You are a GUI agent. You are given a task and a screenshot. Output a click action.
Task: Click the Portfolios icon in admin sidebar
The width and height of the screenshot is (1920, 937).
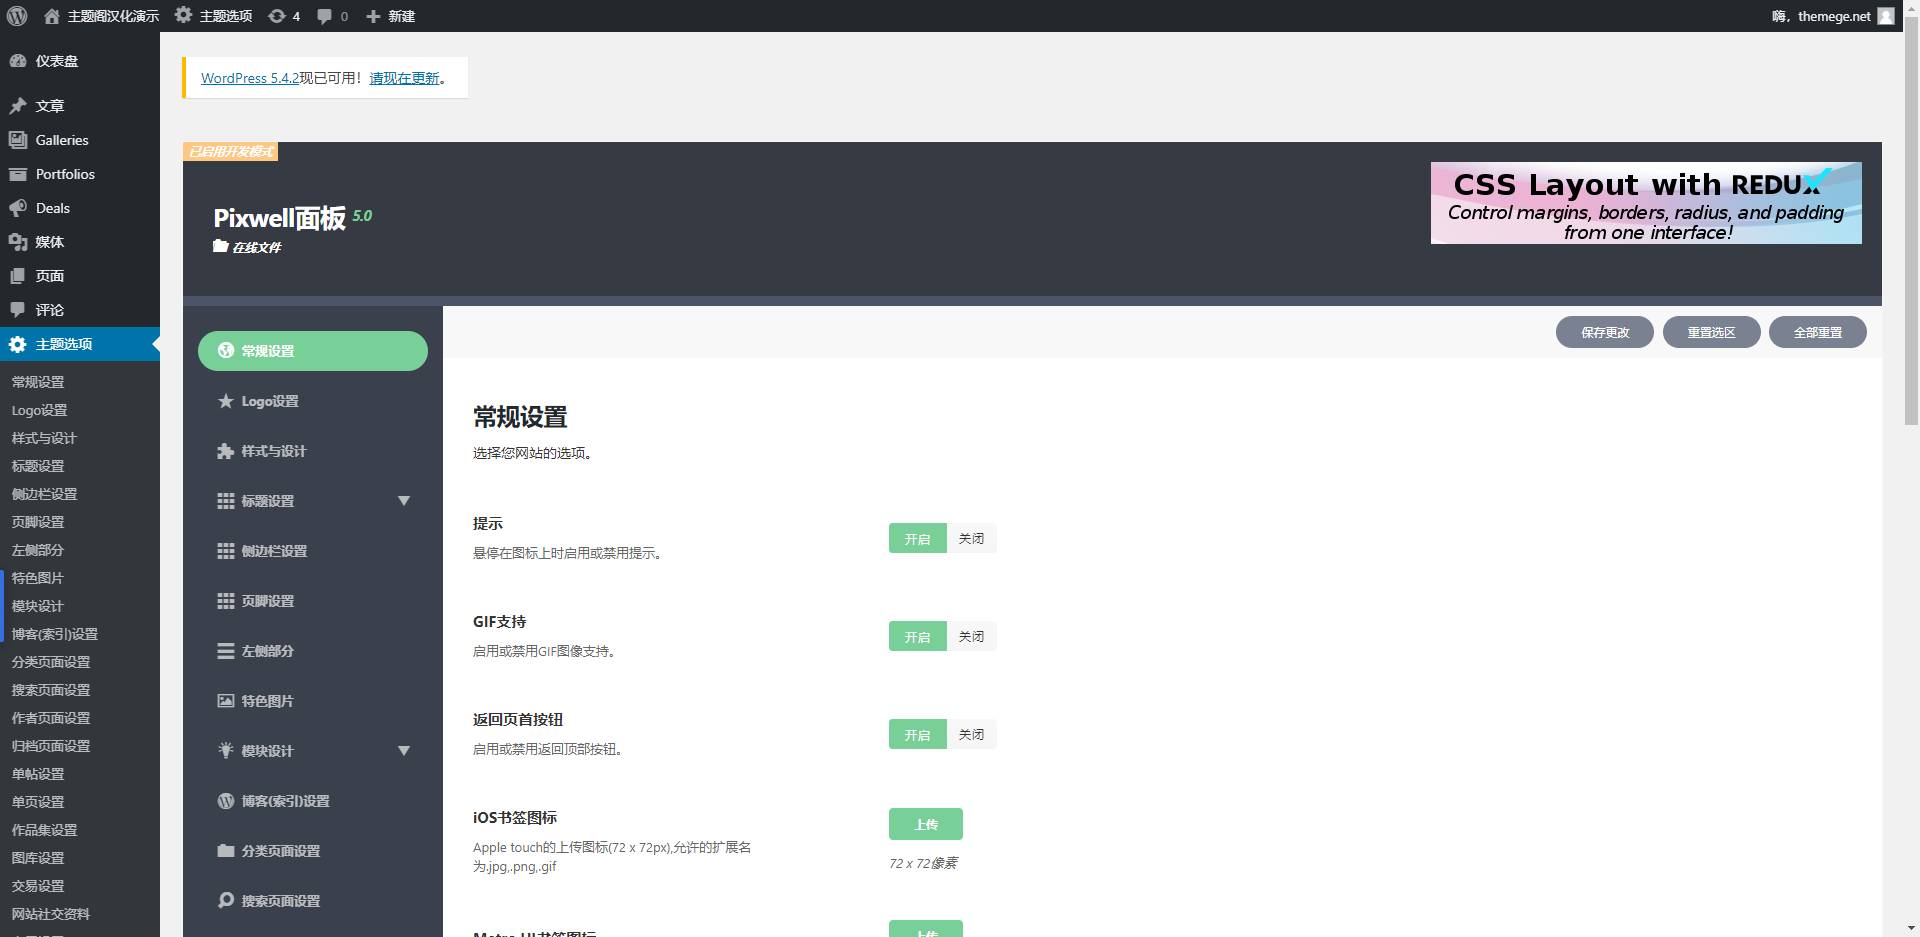point(18,174)
